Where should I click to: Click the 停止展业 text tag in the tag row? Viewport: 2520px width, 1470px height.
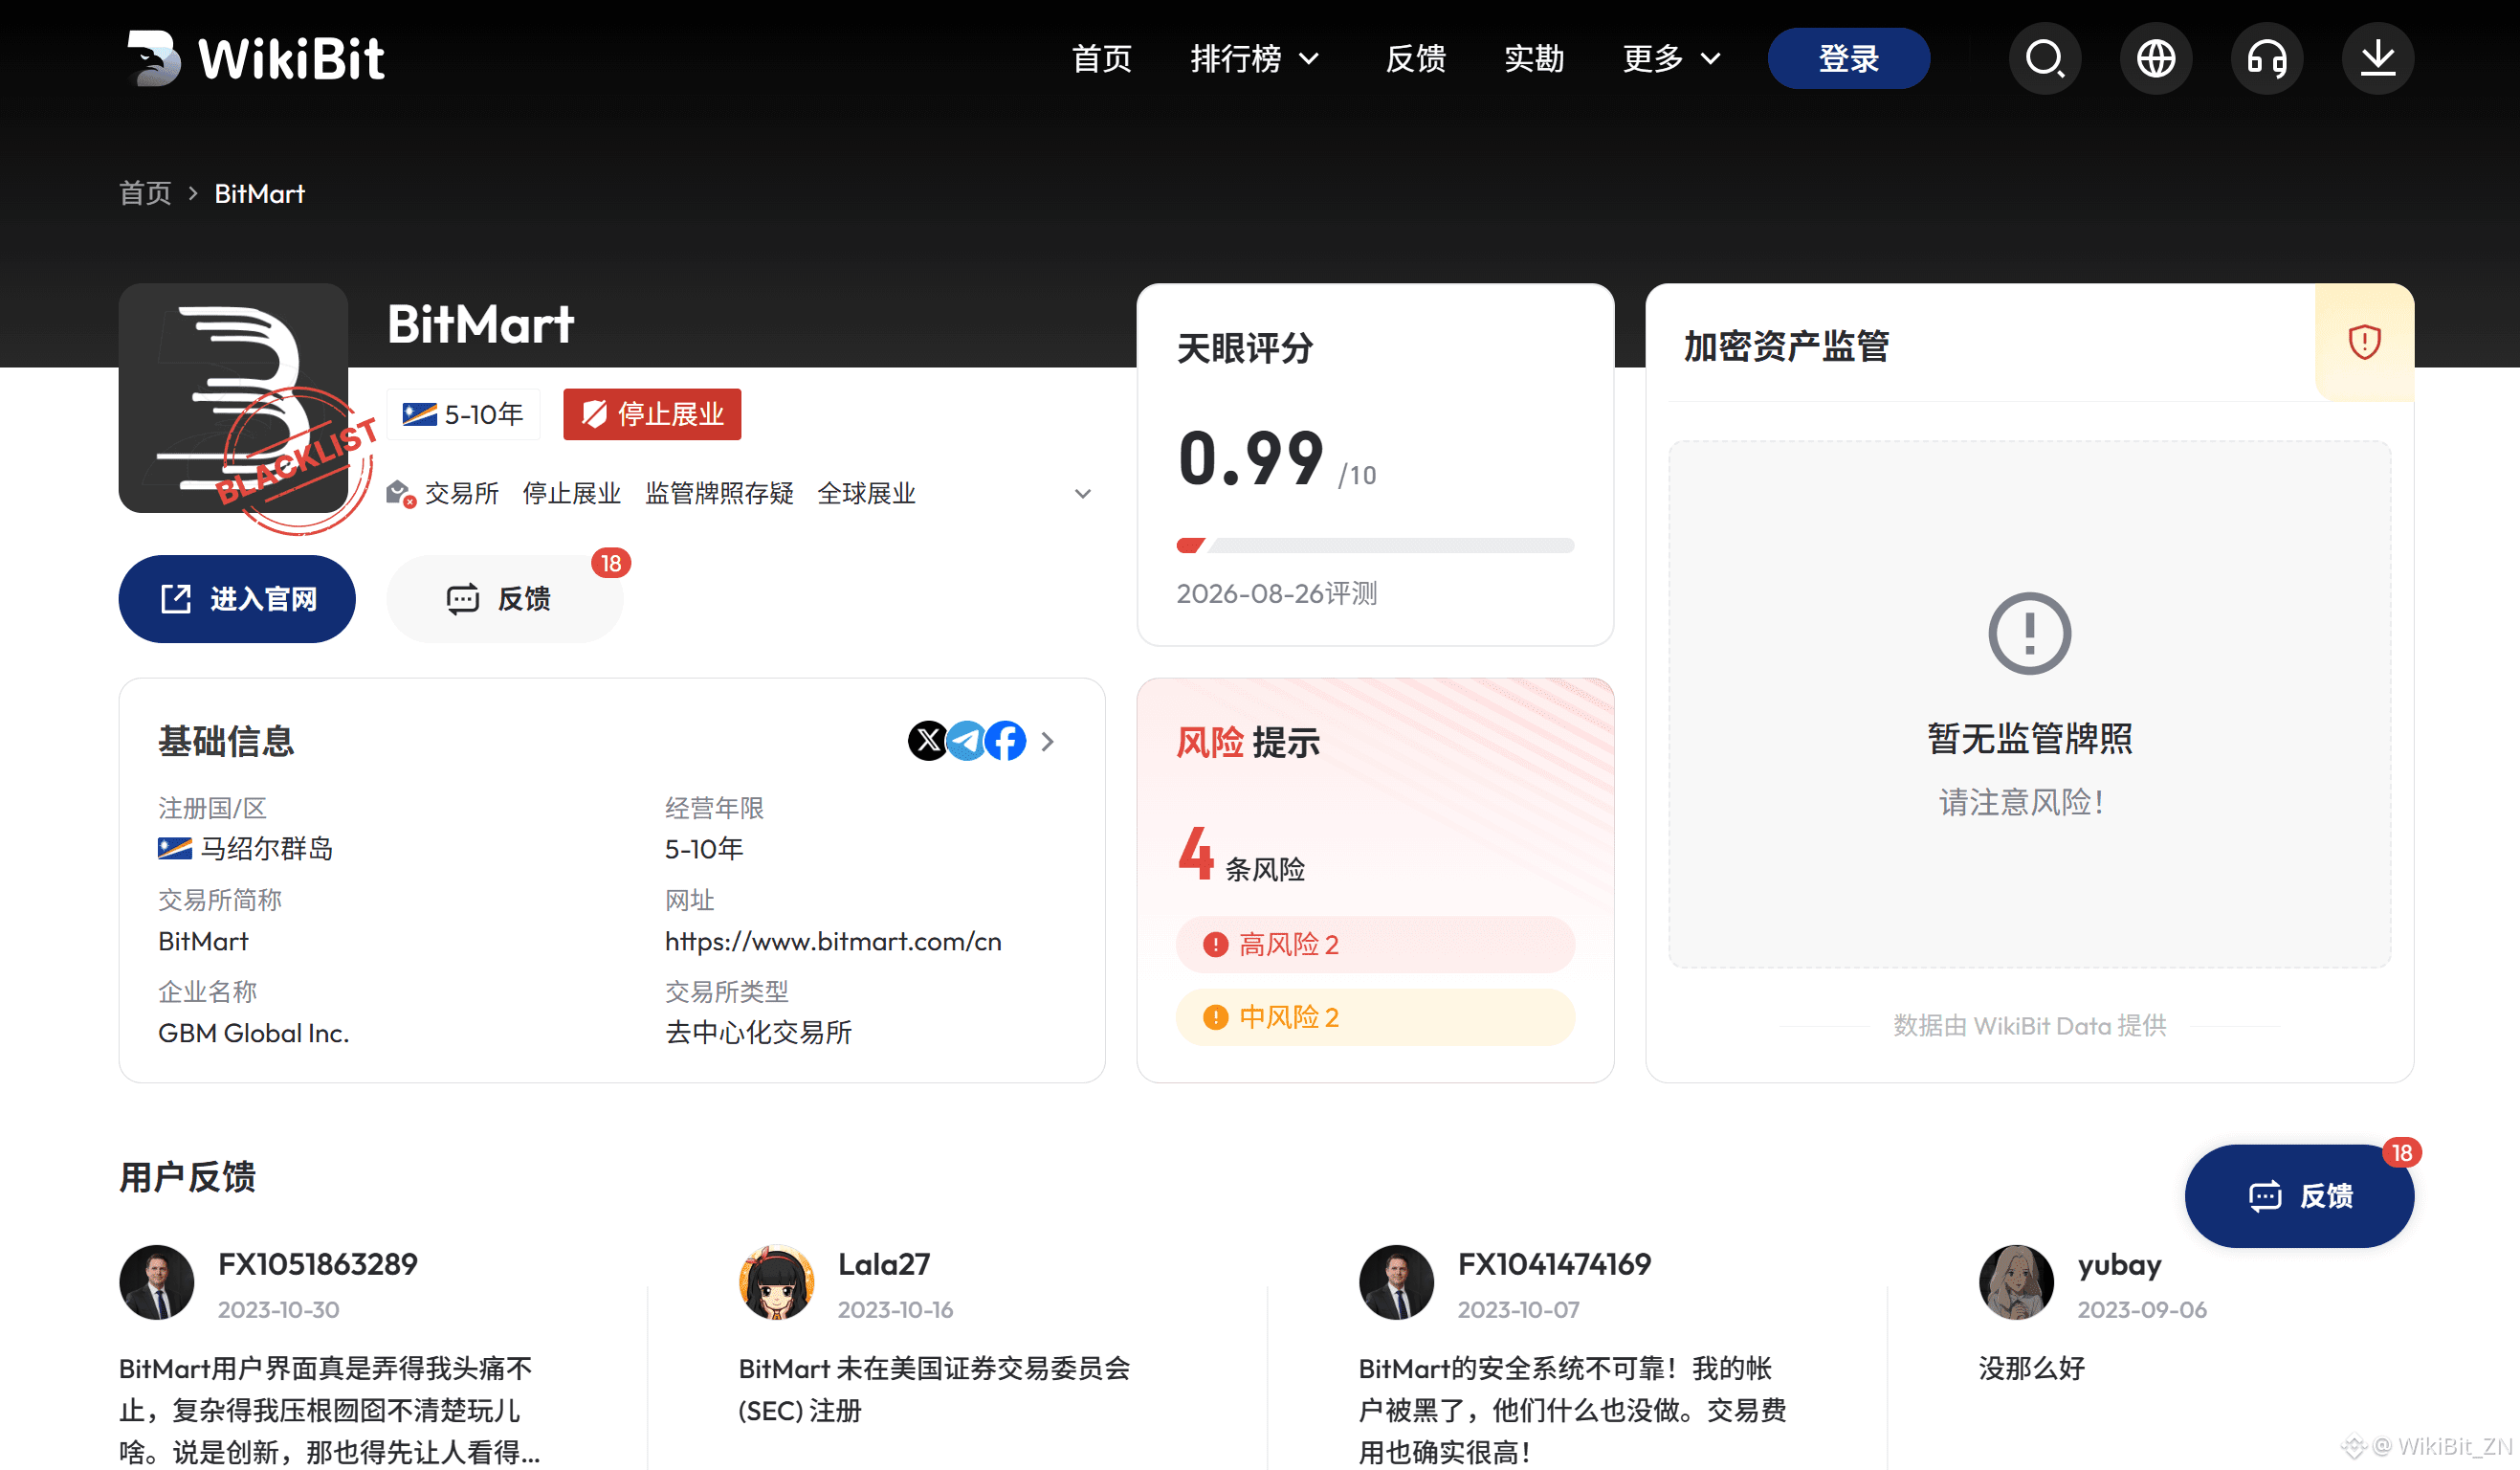pos(572,494)
